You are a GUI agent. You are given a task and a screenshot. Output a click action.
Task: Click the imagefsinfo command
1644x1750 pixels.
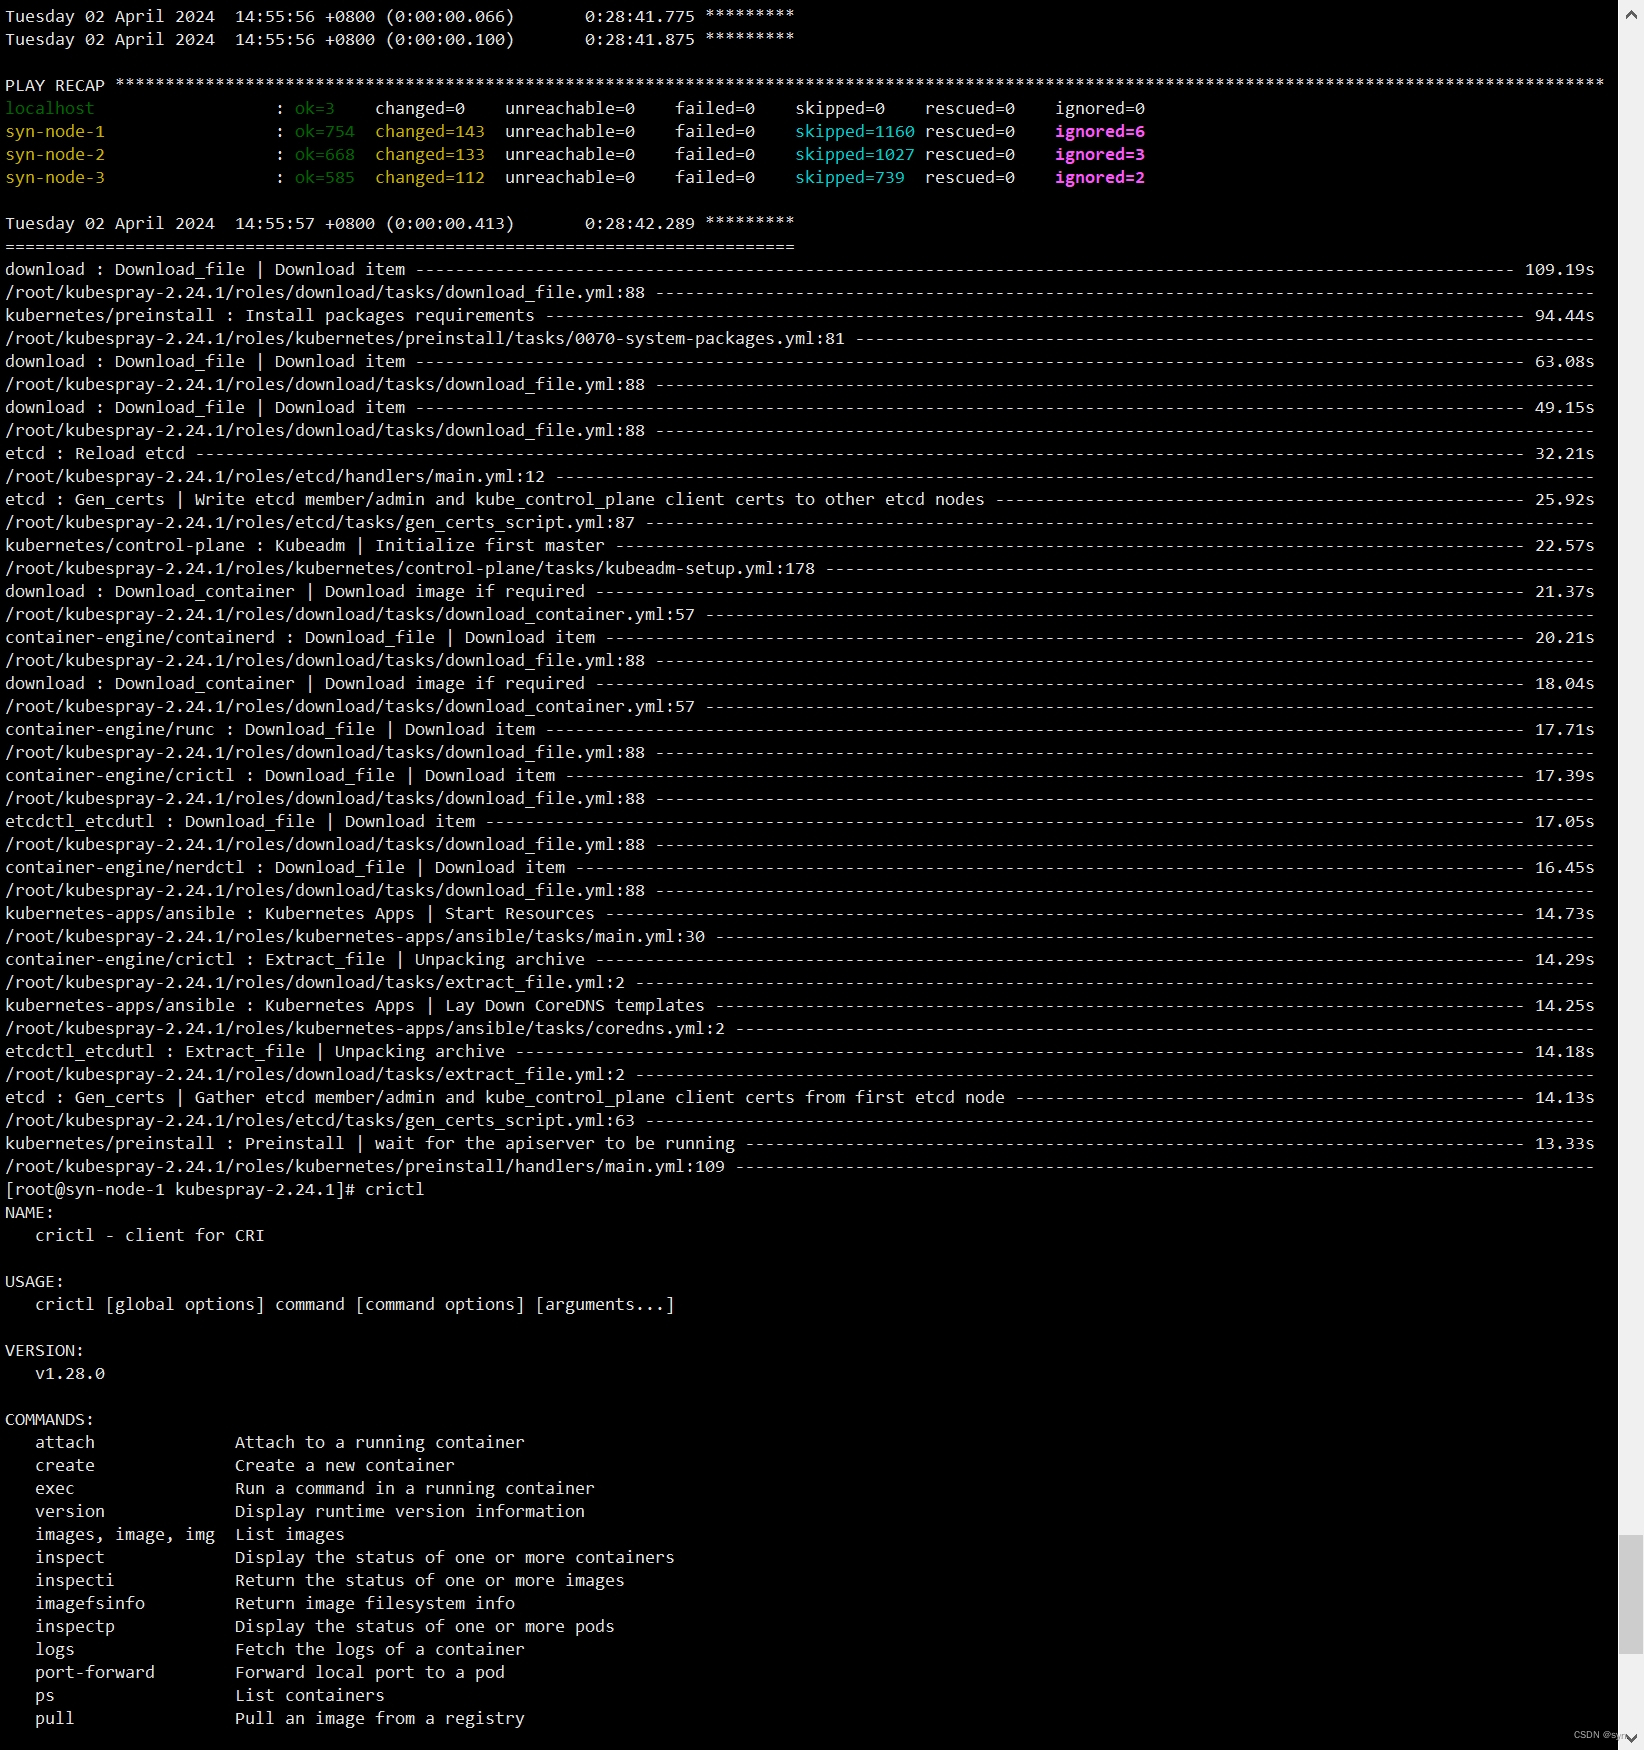point(90,1603)
